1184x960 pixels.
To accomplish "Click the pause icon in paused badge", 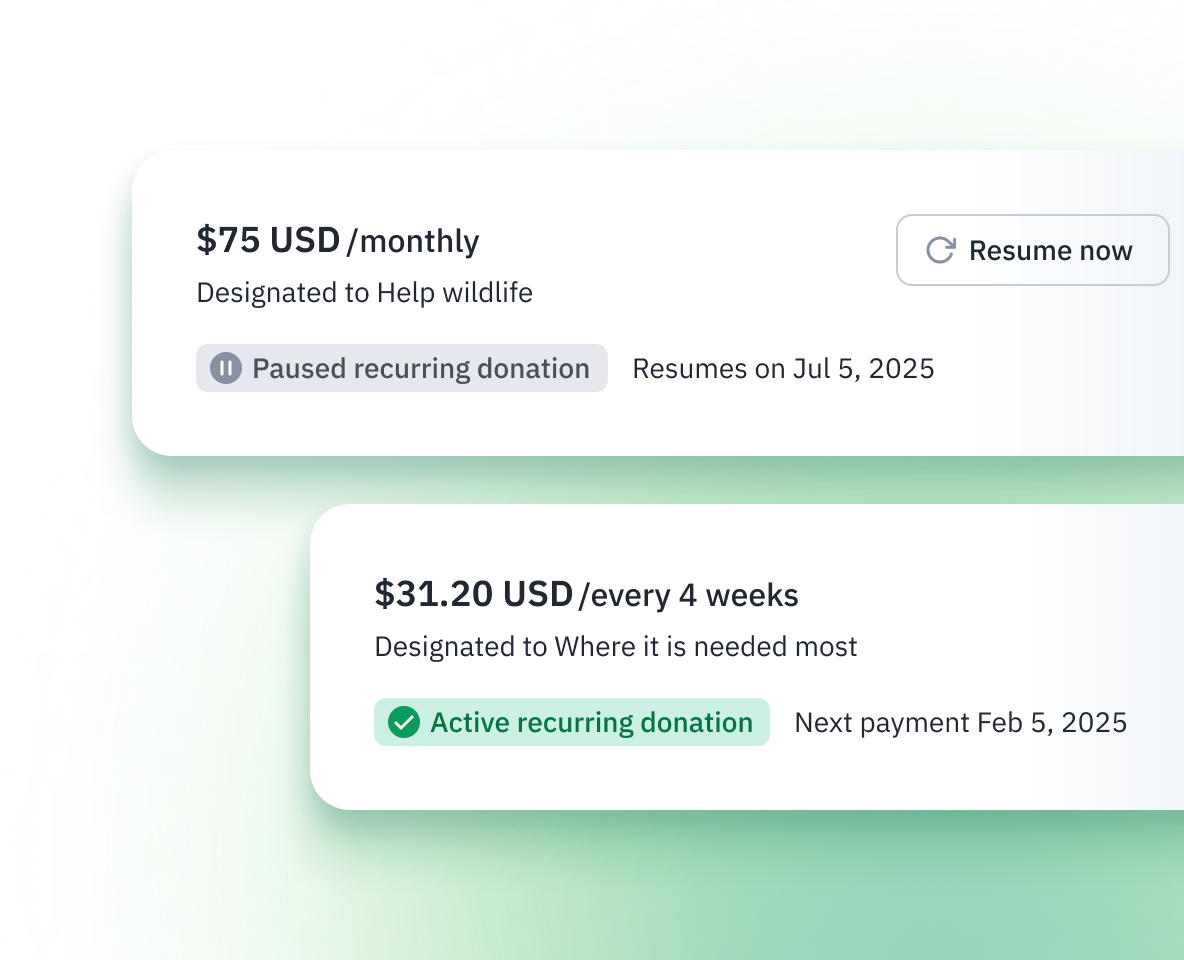I will point(226,368).
